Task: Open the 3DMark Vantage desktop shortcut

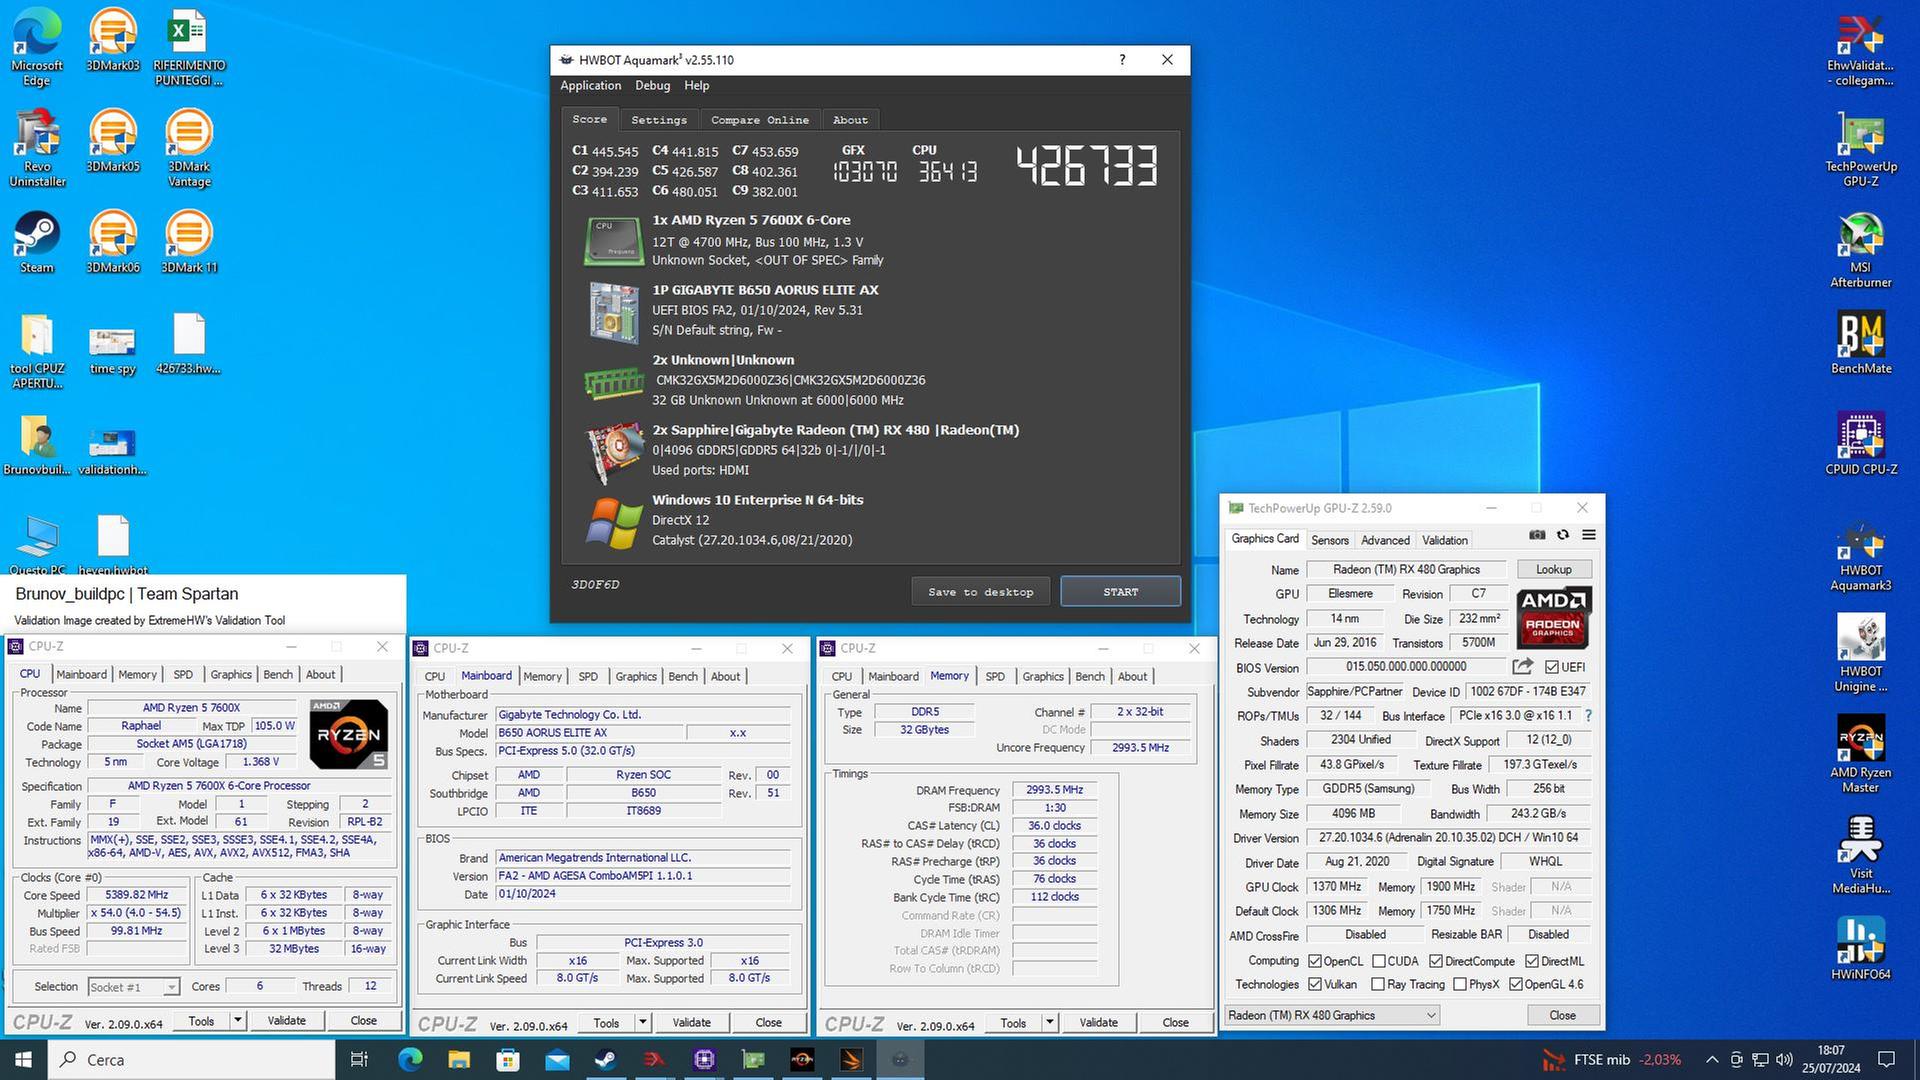Action: pyautogui.click(x=189, y=148)
